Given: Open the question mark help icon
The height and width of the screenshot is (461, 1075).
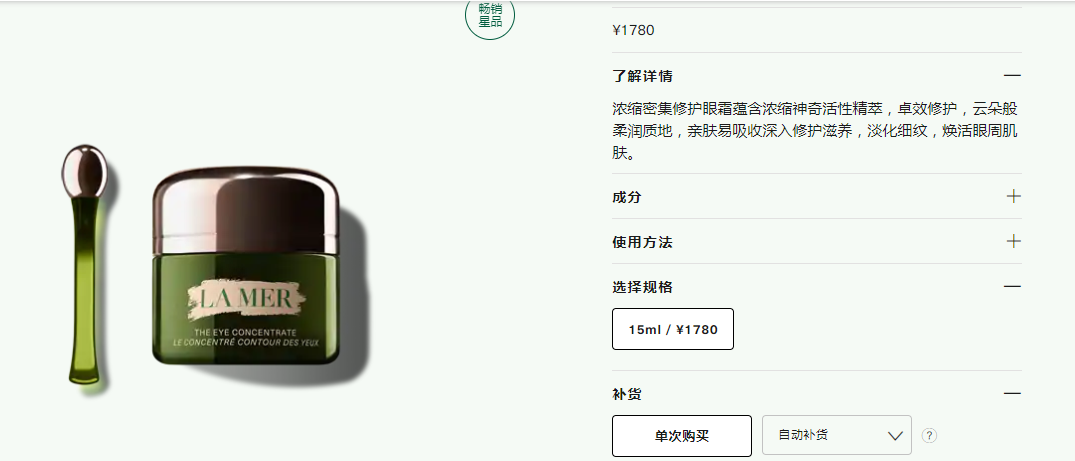Looking at the screenshot, I should [x=929, y=436].
